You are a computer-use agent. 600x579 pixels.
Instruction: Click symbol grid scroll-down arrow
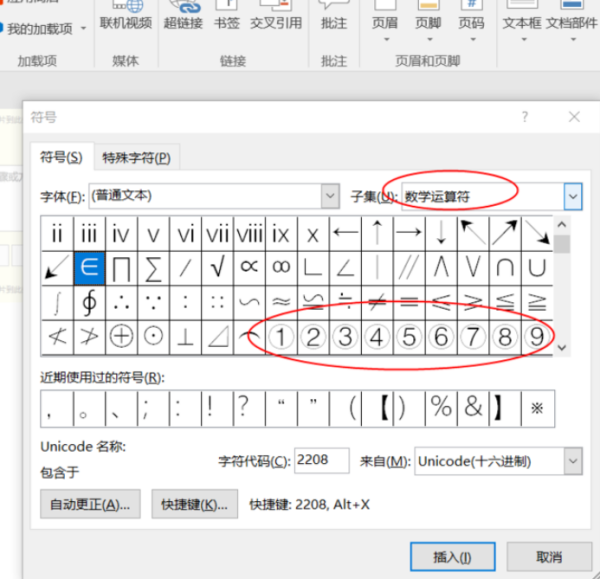click(561, 347)
